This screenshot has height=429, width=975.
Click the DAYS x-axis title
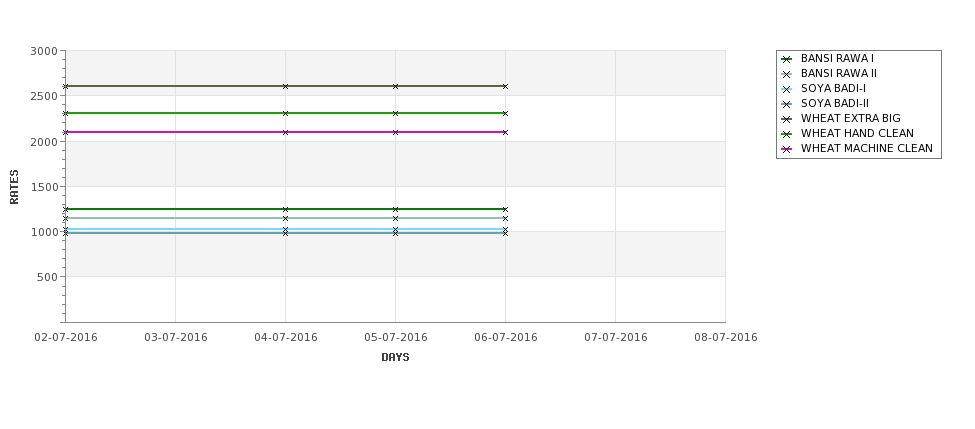[x=395, y=358]
